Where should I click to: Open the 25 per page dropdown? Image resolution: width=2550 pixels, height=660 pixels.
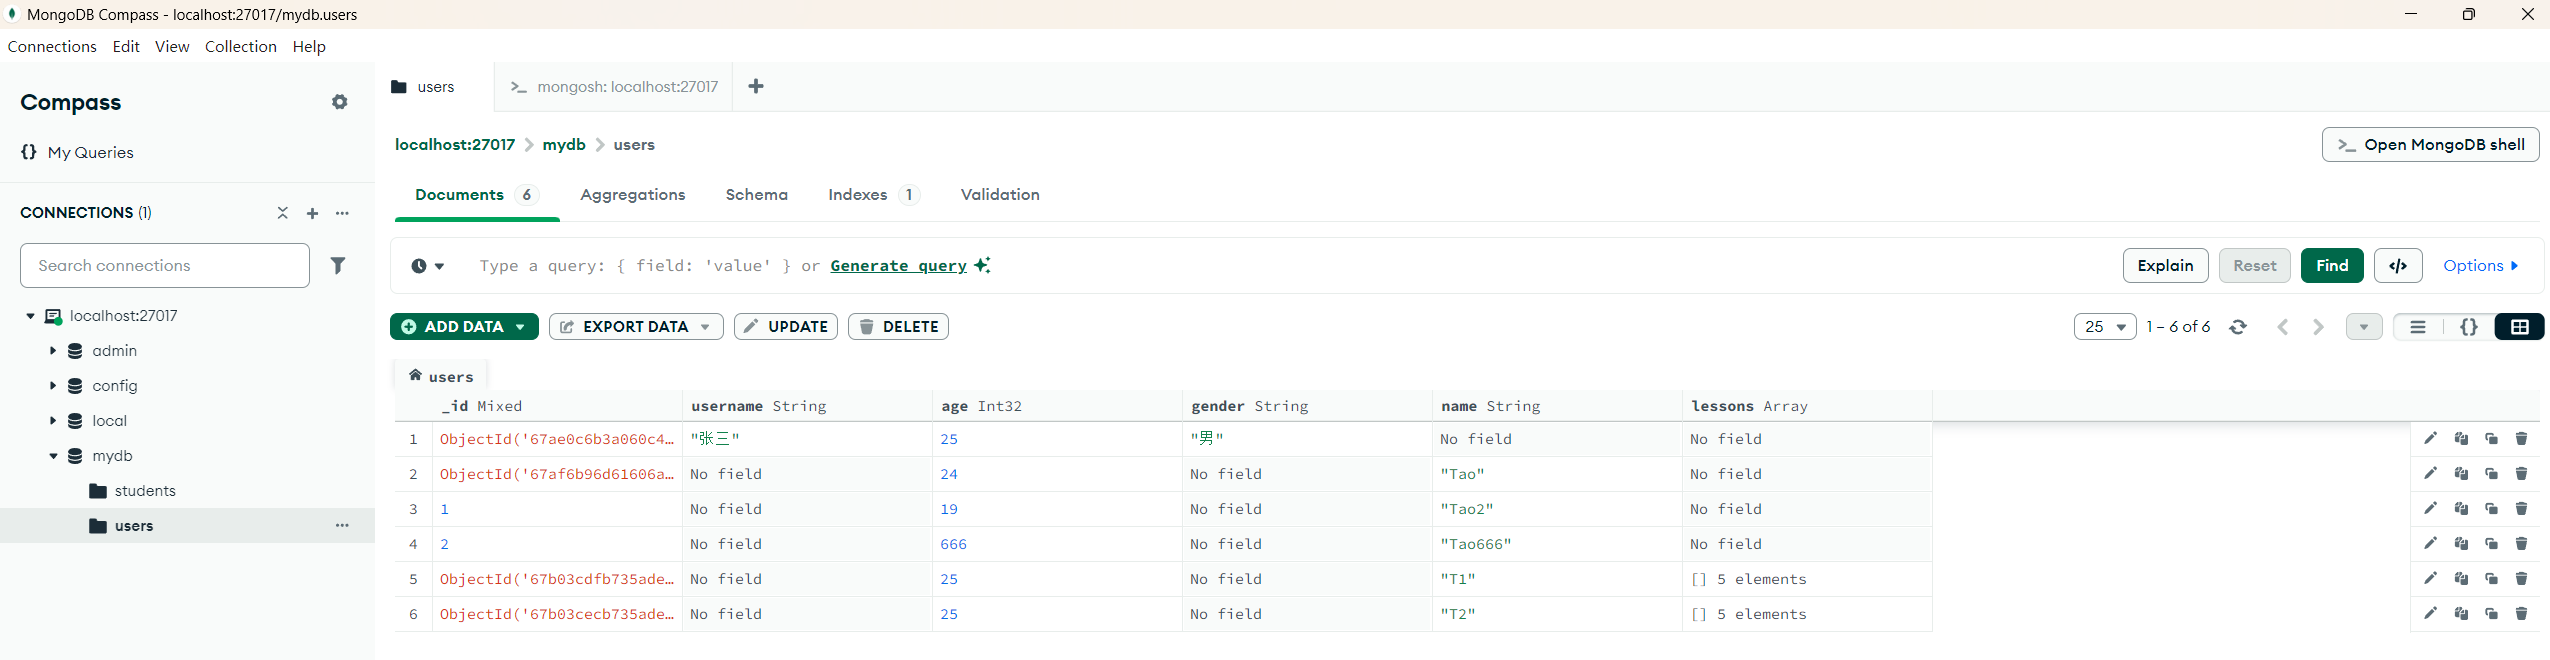pos(2104,327)
